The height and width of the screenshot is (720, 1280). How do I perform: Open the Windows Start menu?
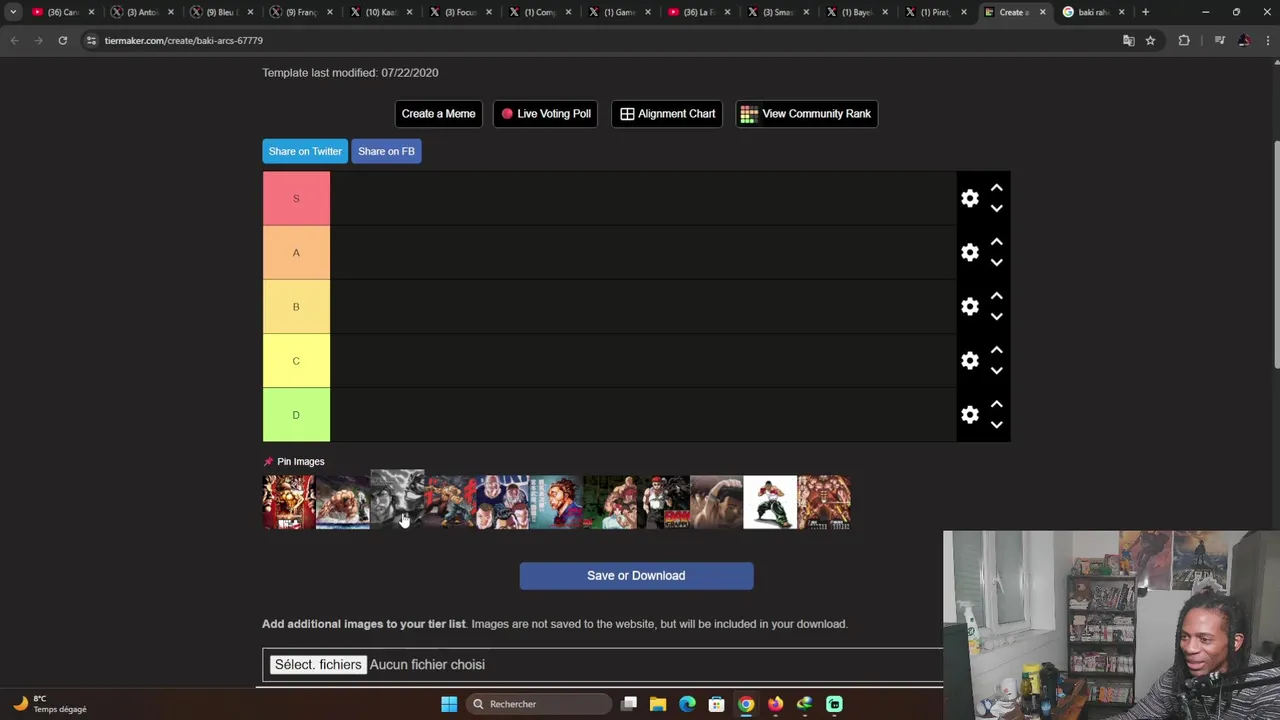point(449,704)
